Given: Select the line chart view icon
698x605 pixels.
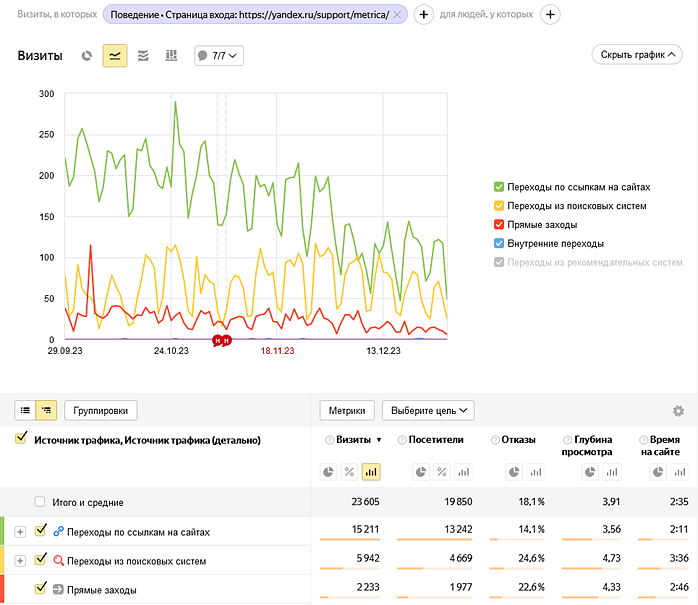Looking at the screenshot, I should coord(115,56).
